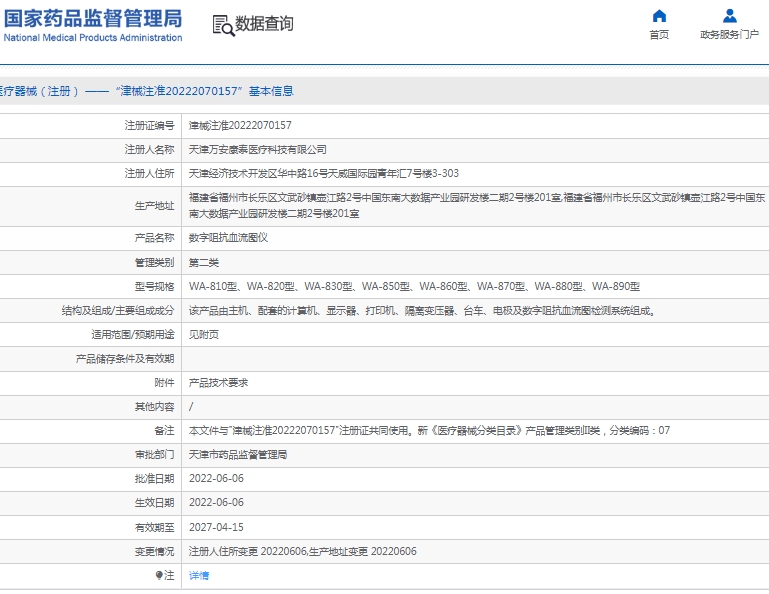Click the 适用范围/预期用途 row label
Viewport: 769px width, 594px height.
coord(133,335)
